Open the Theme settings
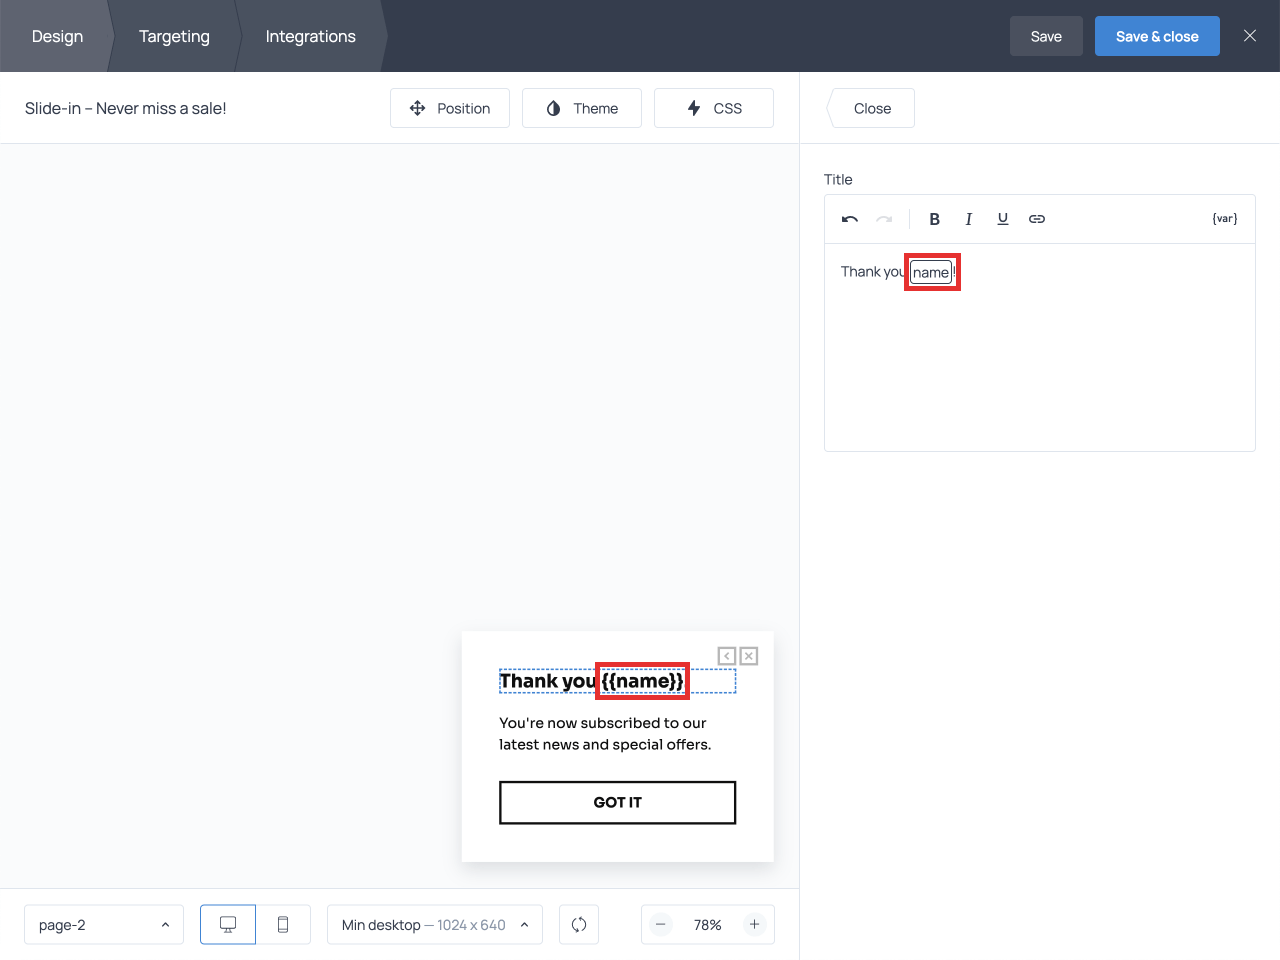Screen dimensions: 1280x960 582,108
